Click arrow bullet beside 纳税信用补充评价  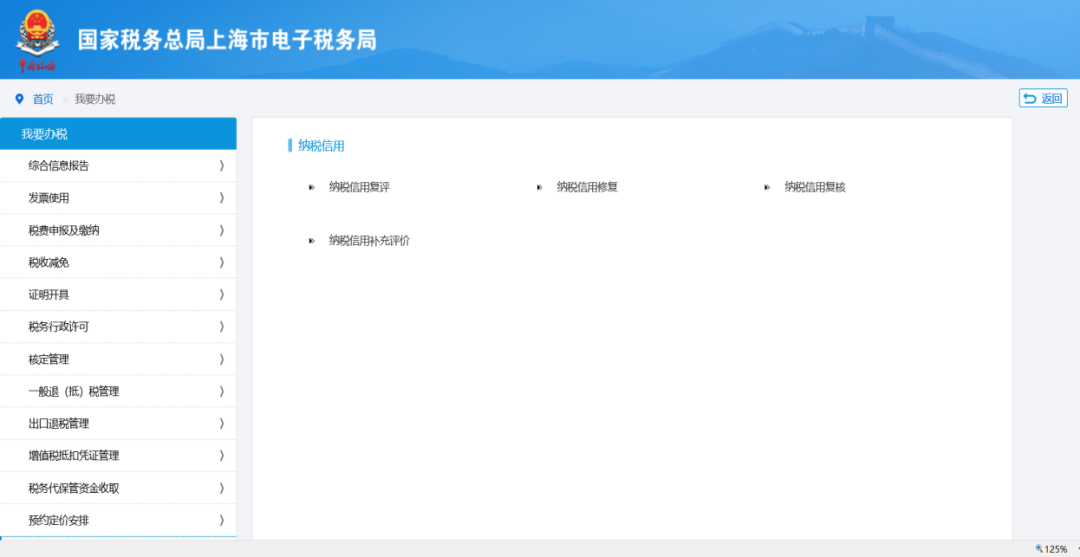click(311, 241)
